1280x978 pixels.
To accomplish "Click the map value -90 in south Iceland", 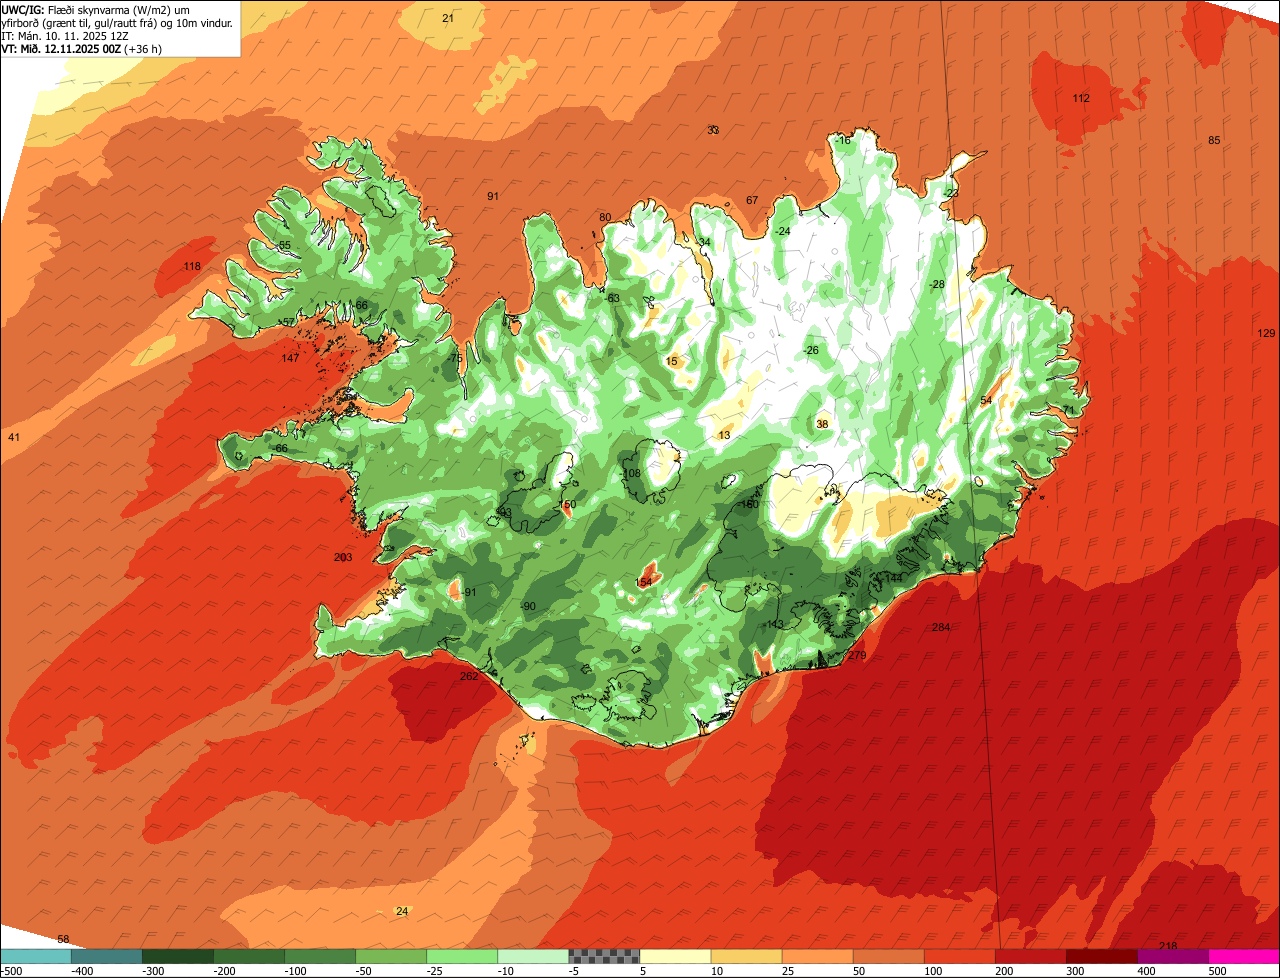I will [x=529, y=606].
